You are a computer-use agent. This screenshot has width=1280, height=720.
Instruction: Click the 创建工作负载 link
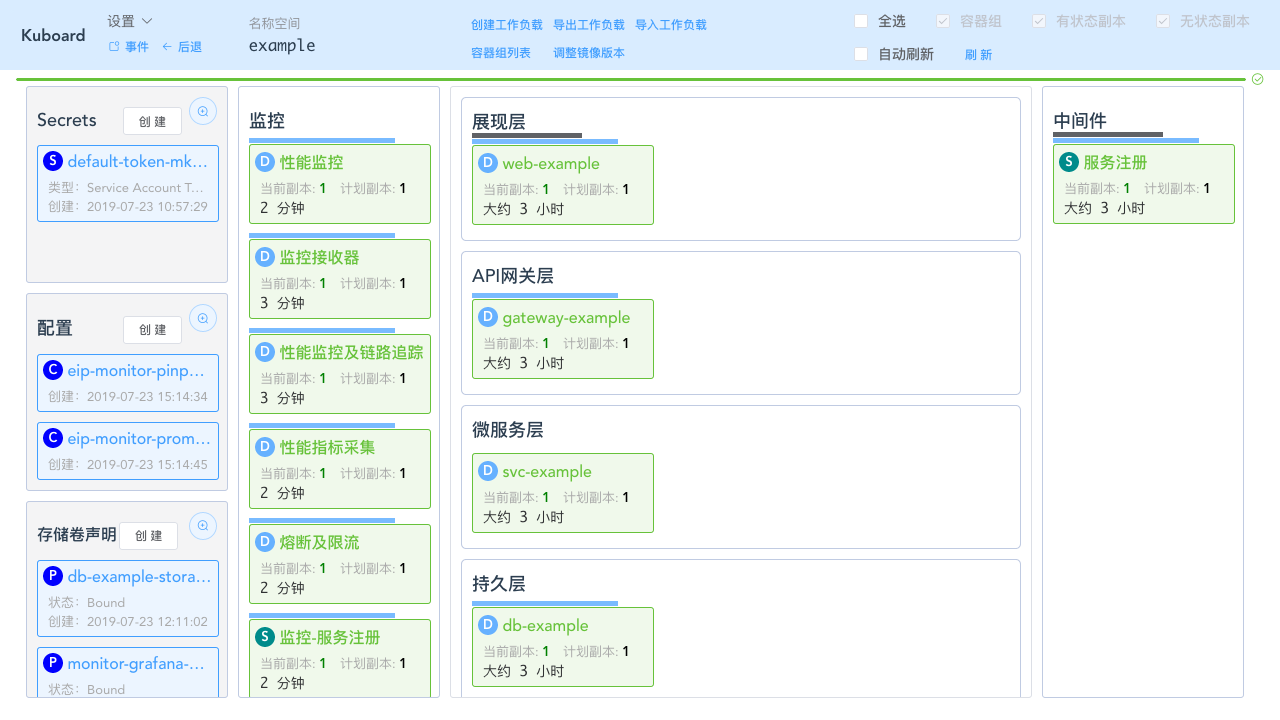pos(506,24)
